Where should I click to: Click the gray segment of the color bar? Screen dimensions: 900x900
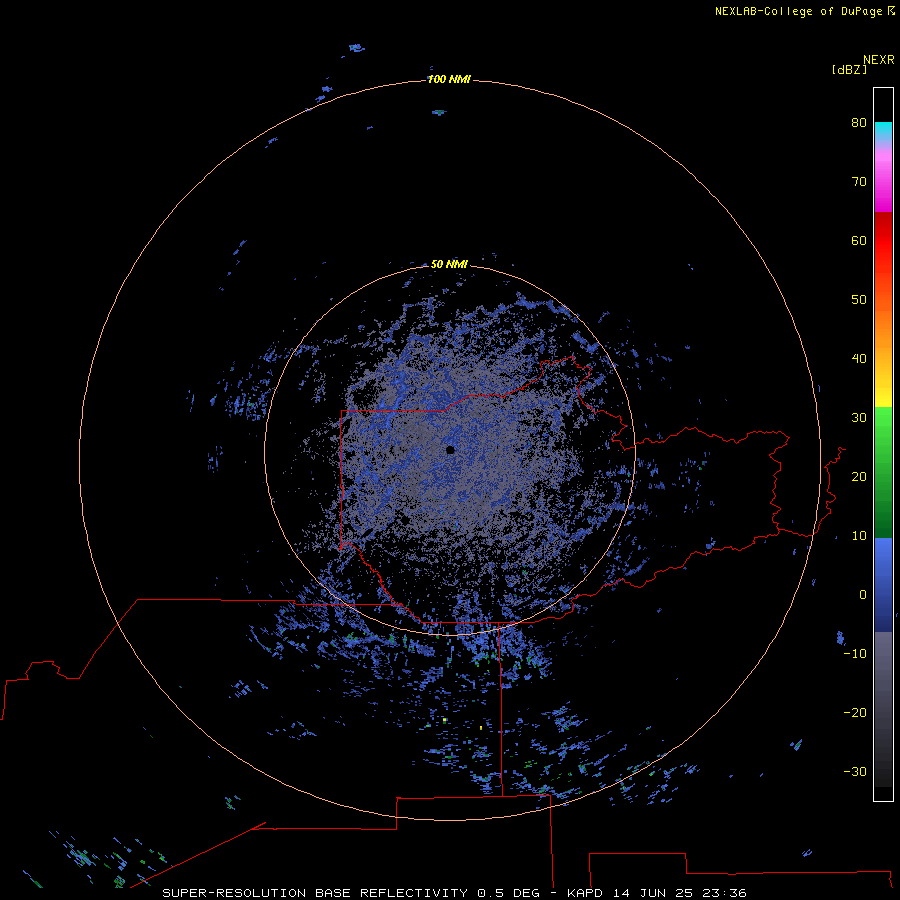coord(883,709)
